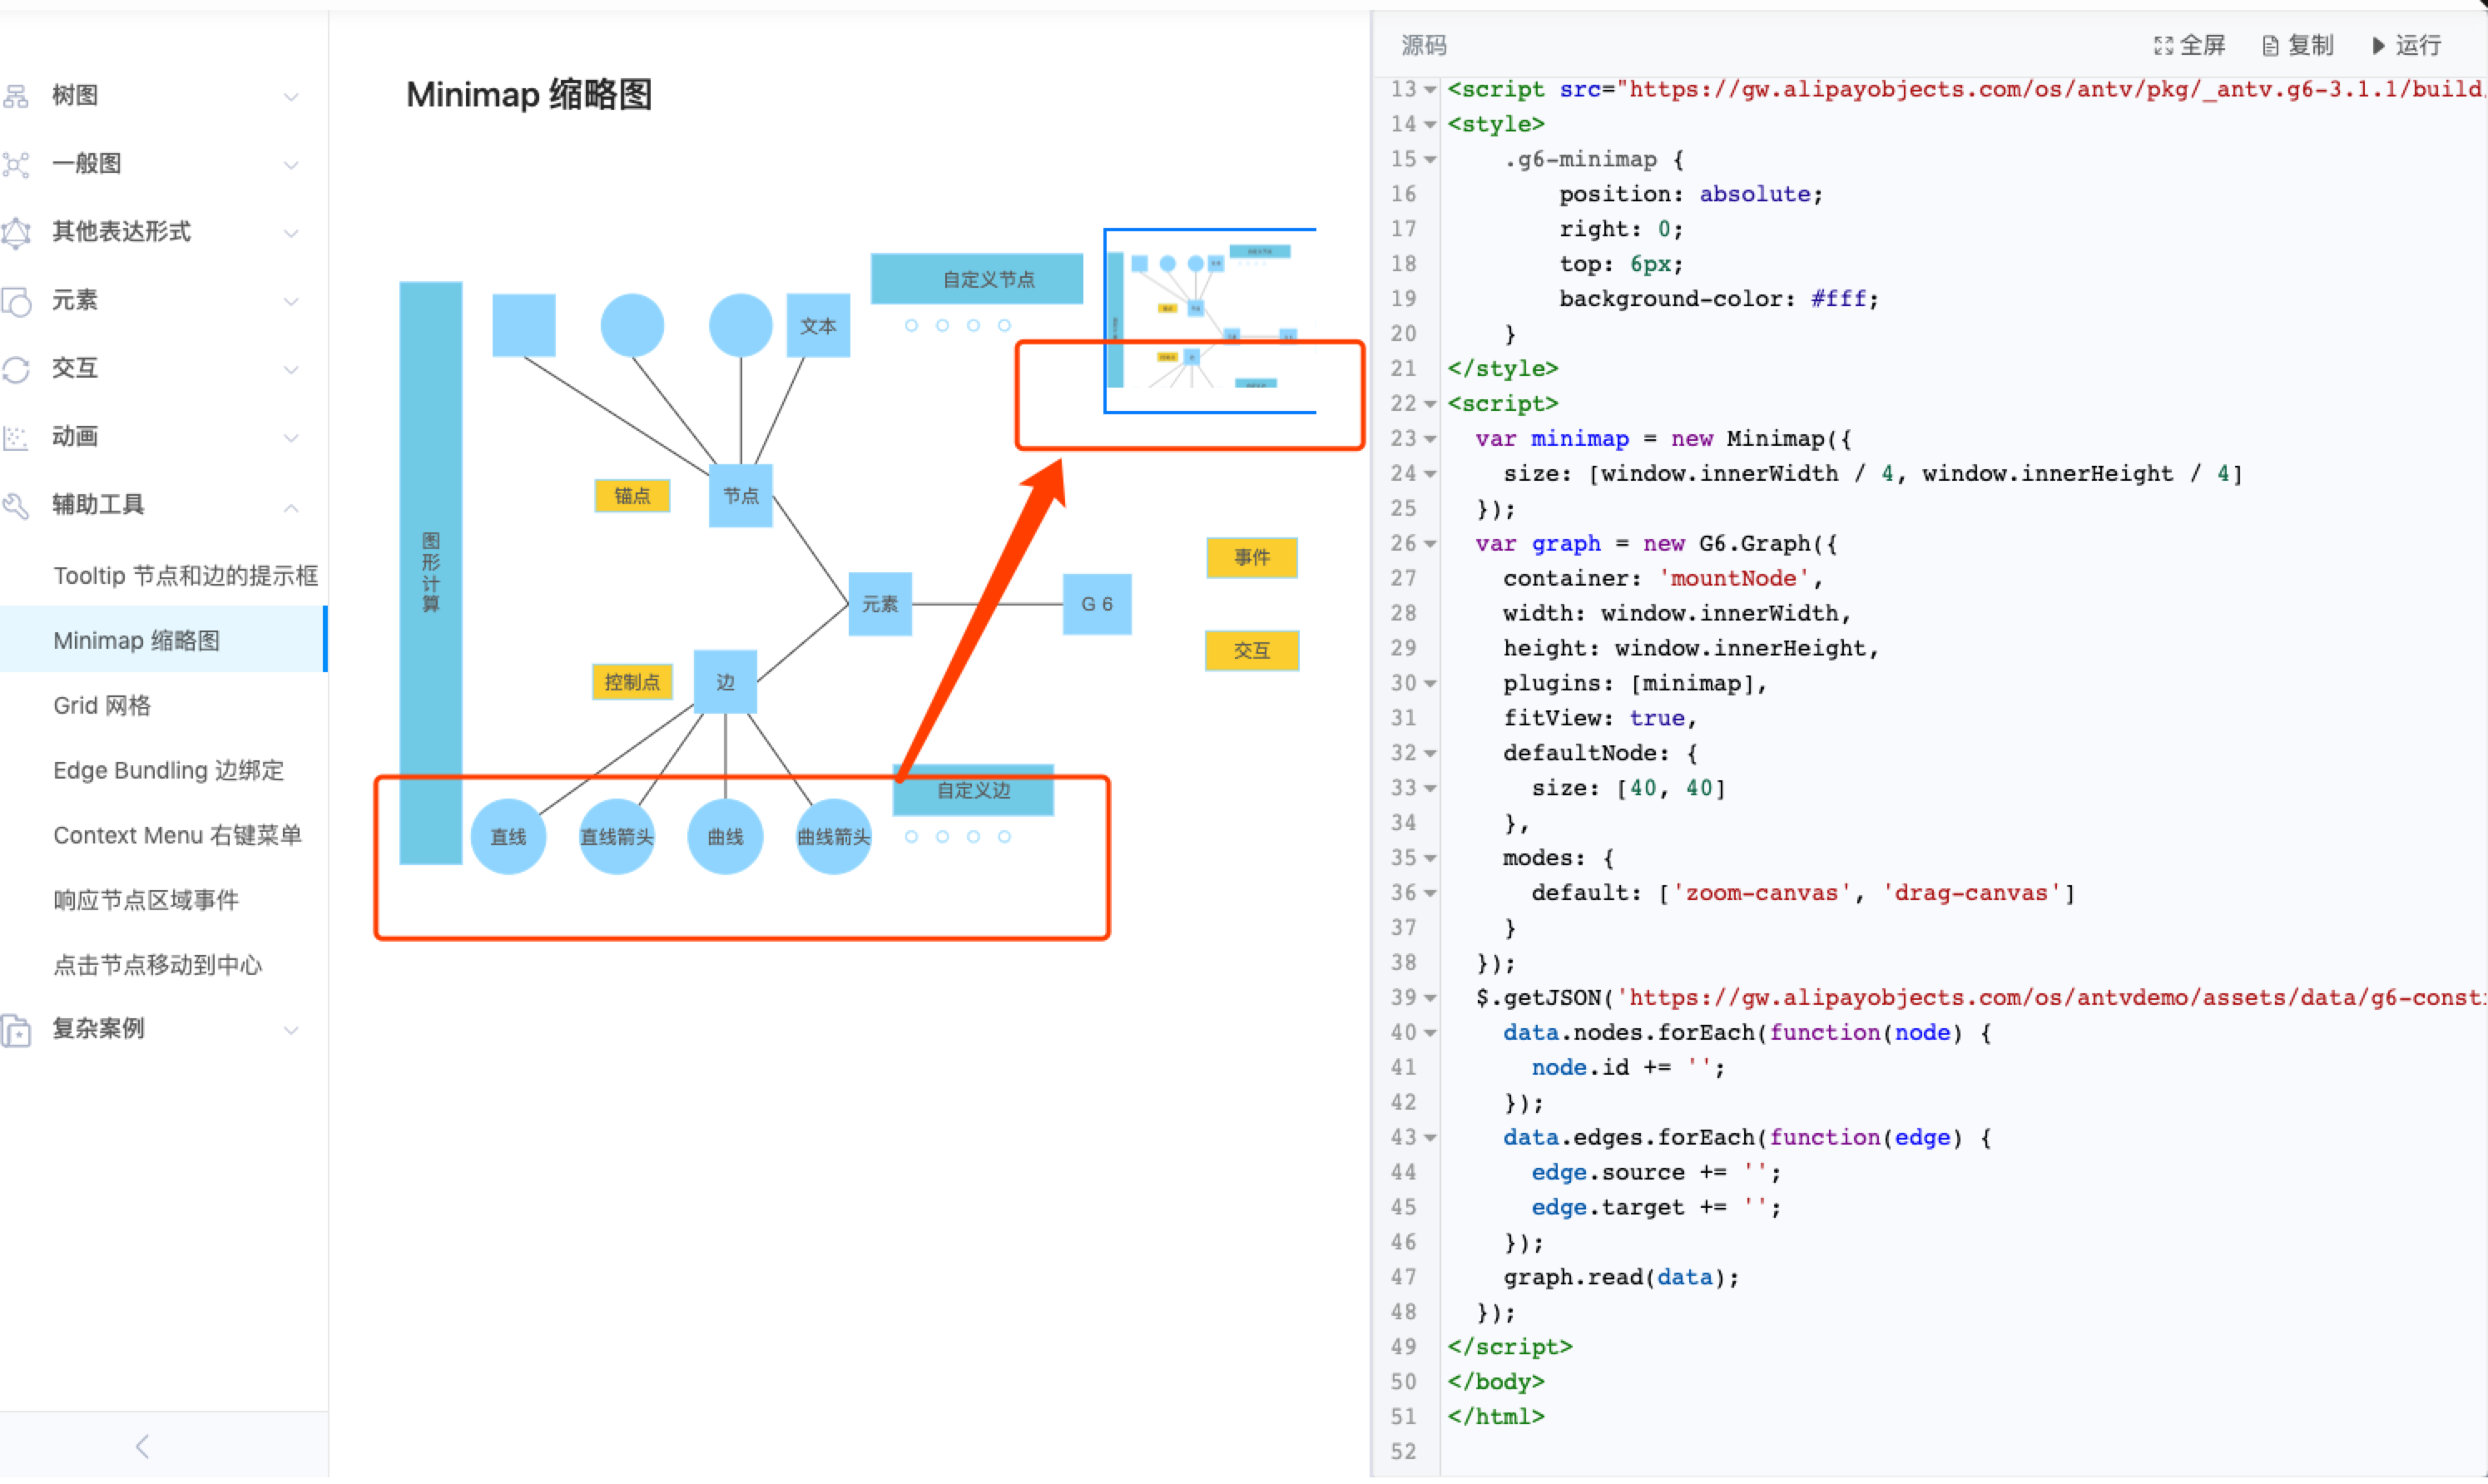Click the 全屏 fullscreen icon
The image size is (2488, 1484).
click(2164, 45)
